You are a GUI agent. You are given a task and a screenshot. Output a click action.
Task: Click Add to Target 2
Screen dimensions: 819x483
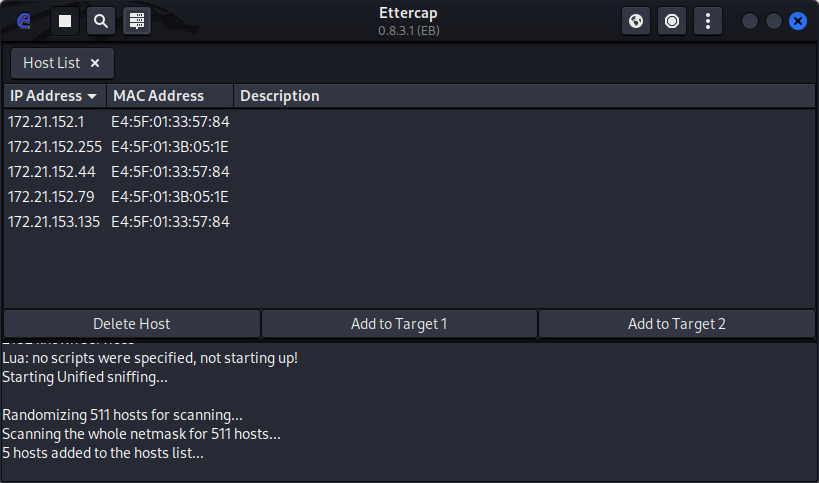(x=676, y=324)
